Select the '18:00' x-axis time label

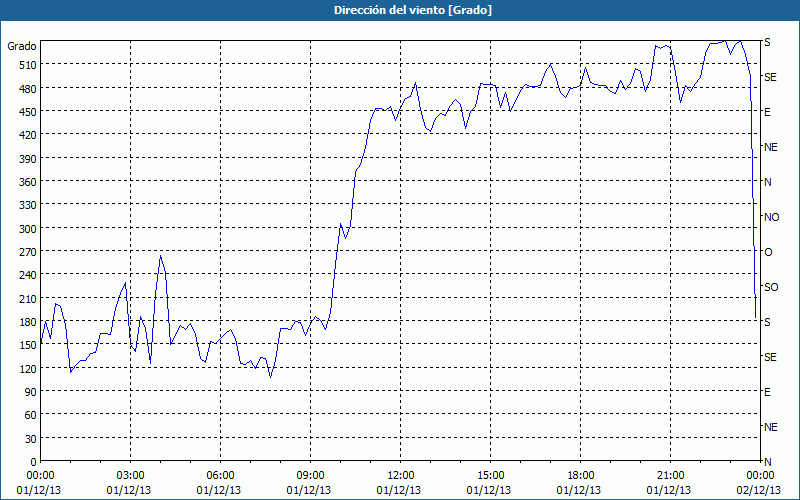pos(581,476)
